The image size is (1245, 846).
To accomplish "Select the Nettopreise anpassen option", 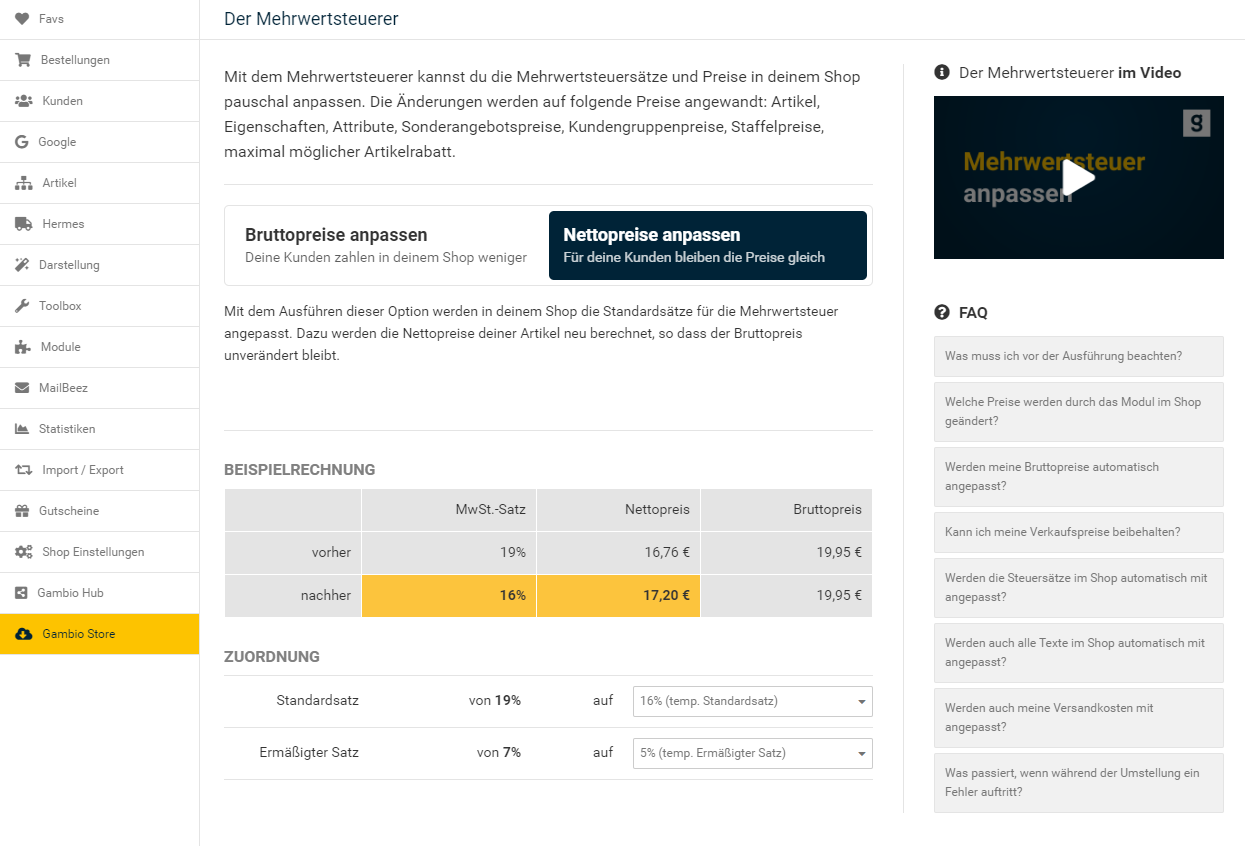I will click(x=707, y=245).
